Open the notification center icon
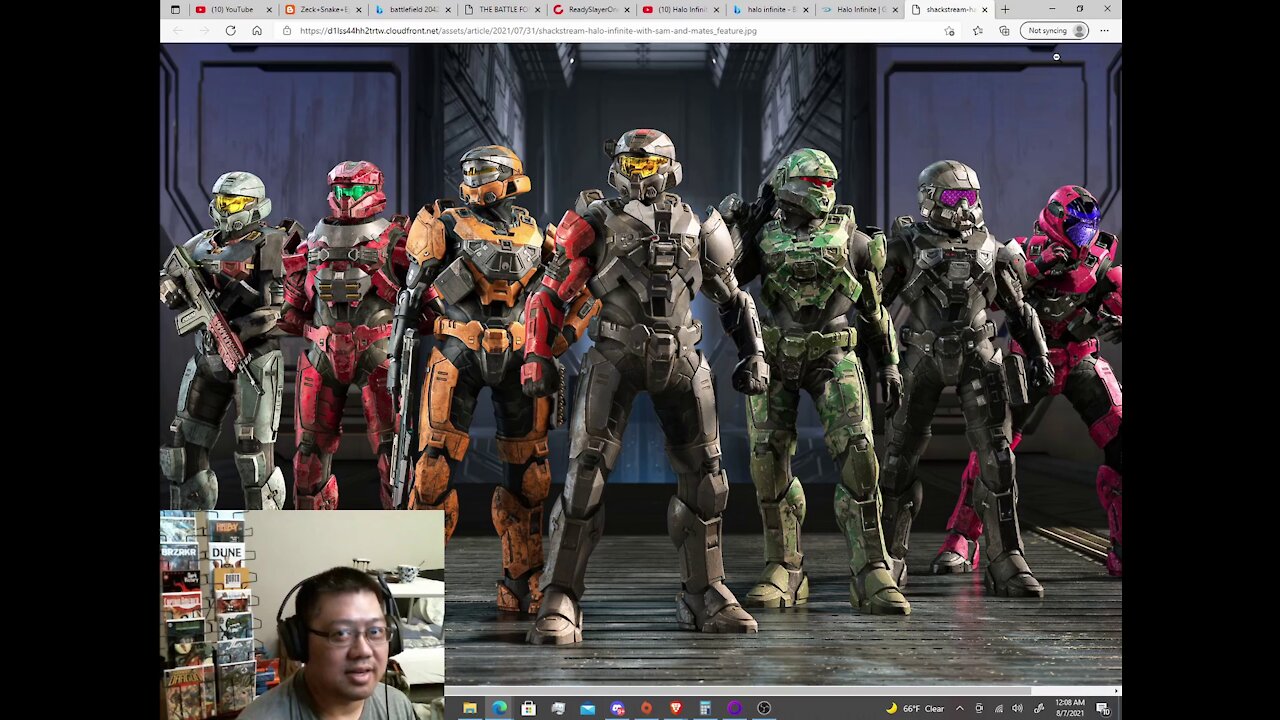1280x720 pixels. click(1103, 708)
